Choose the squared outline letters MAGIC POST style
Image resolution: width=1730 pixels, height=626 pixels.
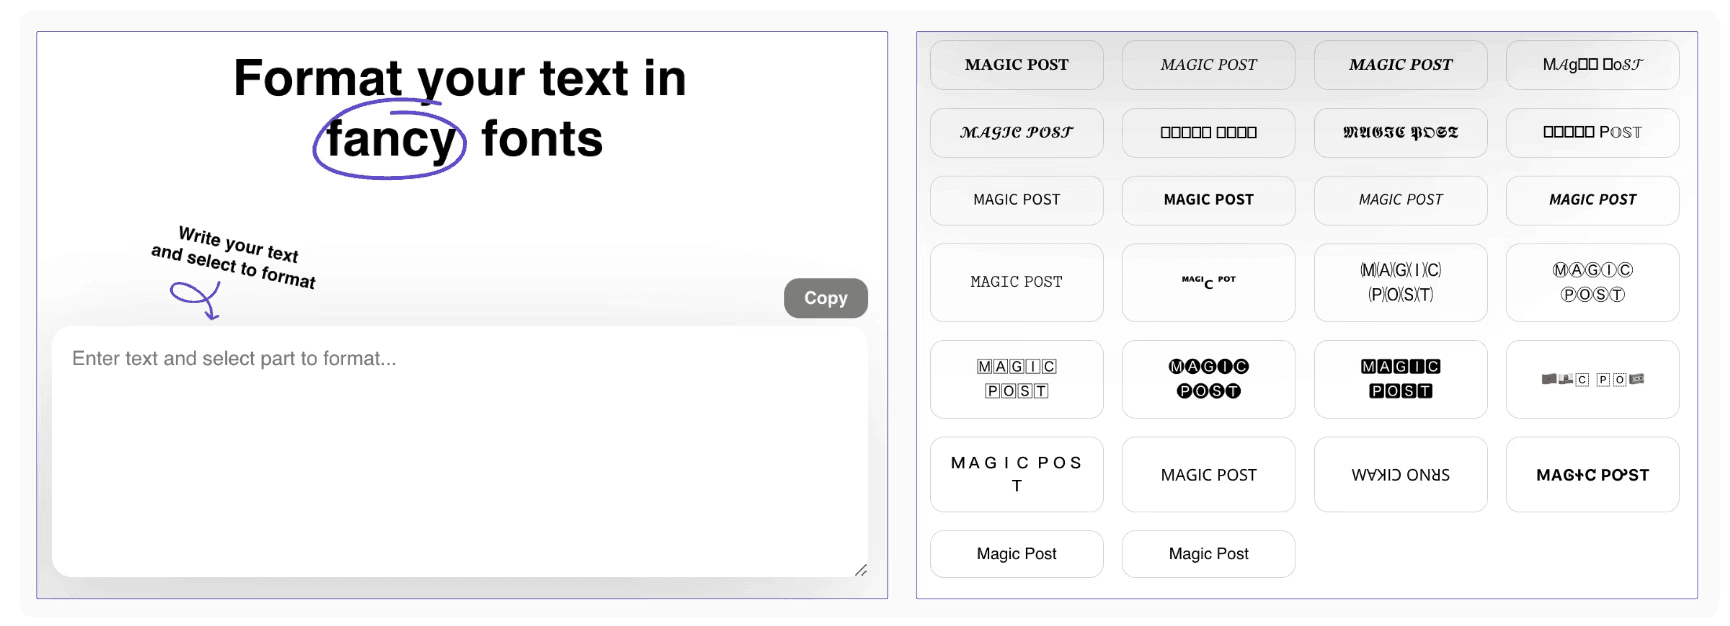1016,379
